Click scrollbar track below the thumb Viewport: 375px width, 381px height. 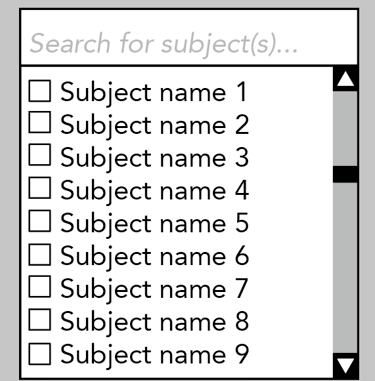(x=345, y=268)
